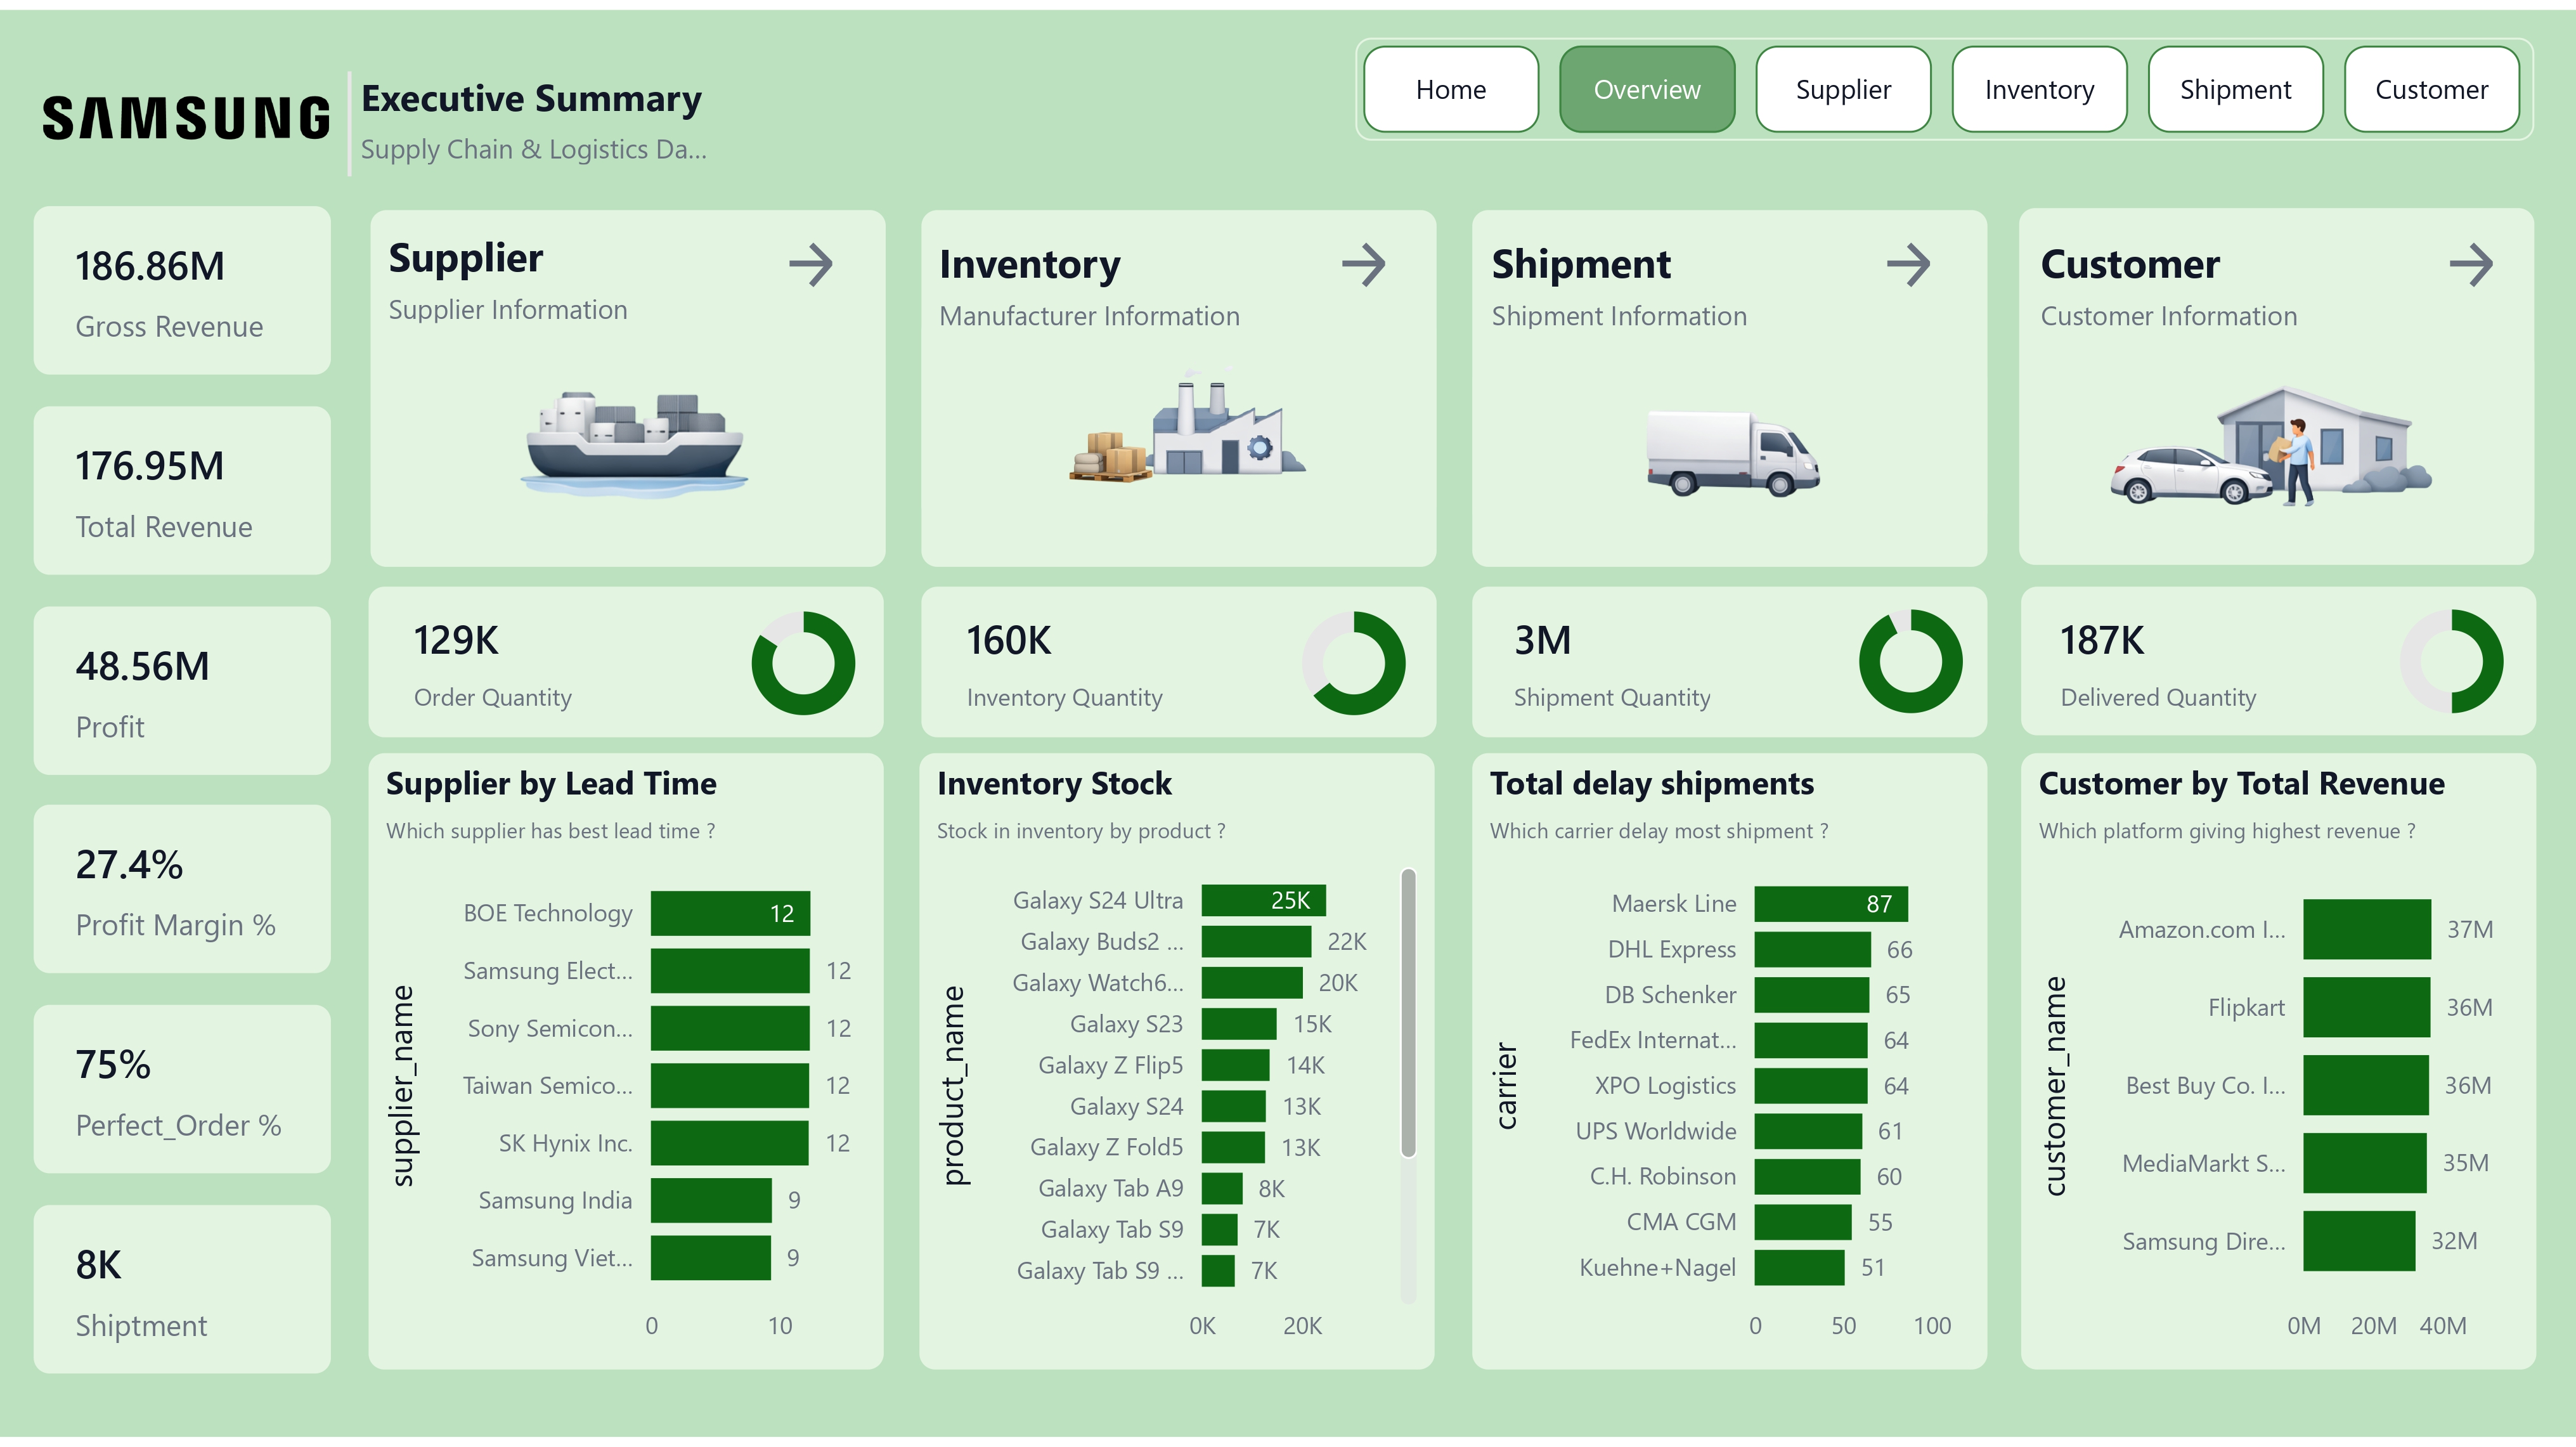Click the 'CMA CGM' carrier label
This screenshot has height=1447, width=2576.
(x=1681, y=1222)
